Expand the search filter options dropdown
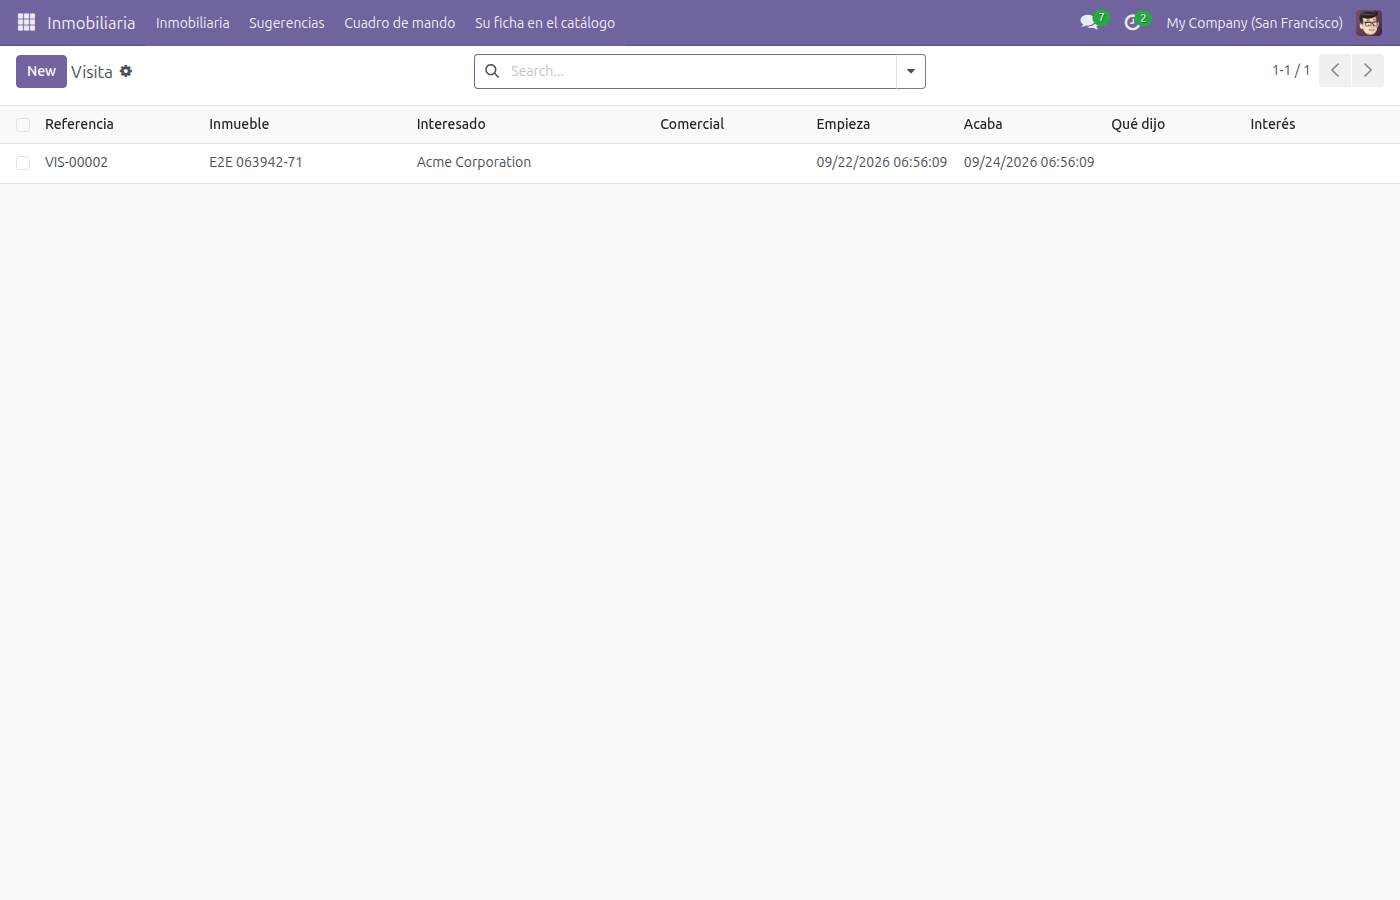This screenshot has height=900, width=1400. [911, 71]
